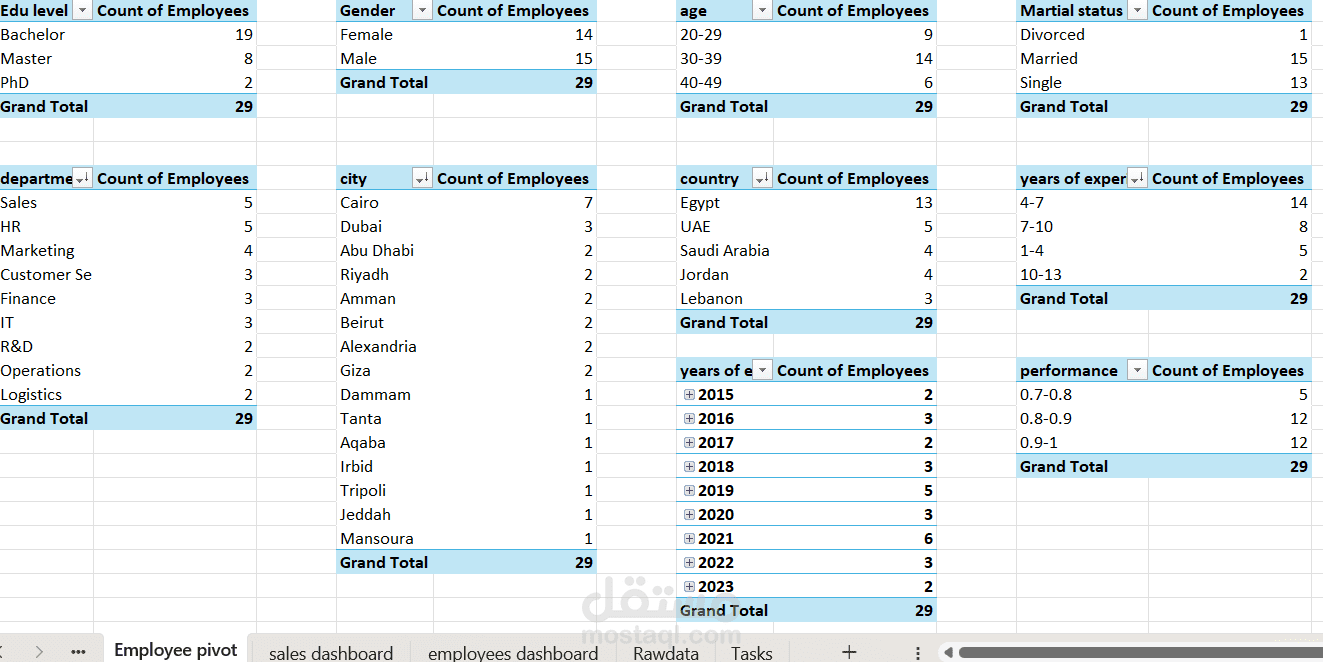Select the Alexandria city cell
This screenshot has height=662, width=1323.
378,347
